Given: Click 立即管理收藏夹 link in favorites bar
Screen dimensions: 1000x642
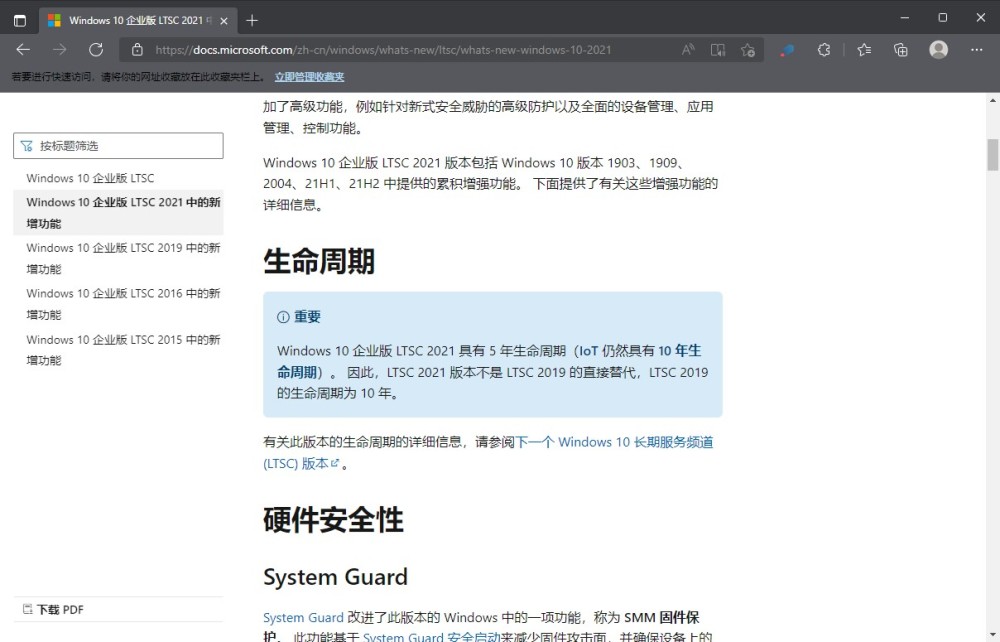Looking at the screenshot, I should [309, 77].
